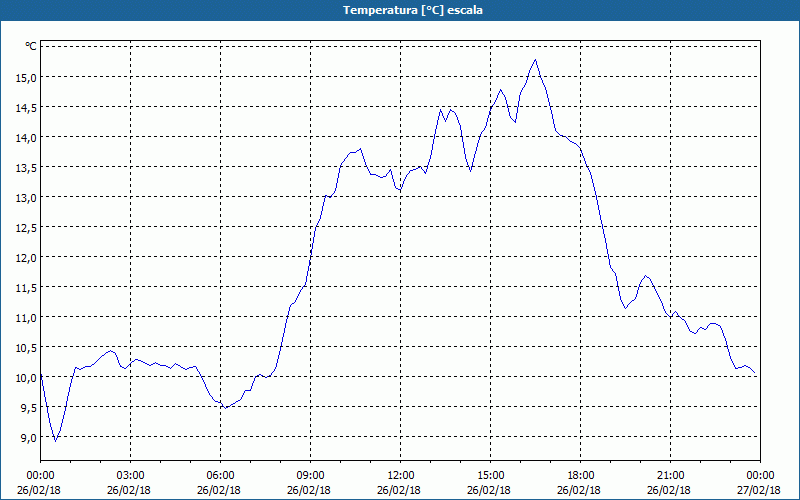Select the 14,5 y-axis label
Viewport: 800px width, 500px height.
pyautogui.click(x=27, y=108)
